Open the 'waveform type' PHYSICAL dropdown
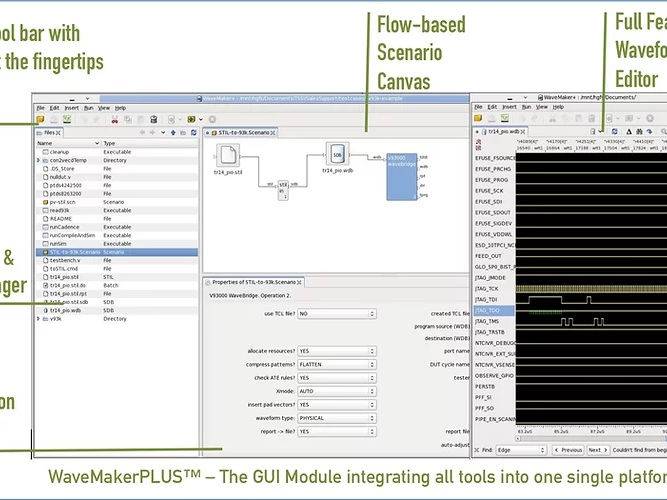Image resolution: width=667 pixels, height=500 pixels. (336, 417)
